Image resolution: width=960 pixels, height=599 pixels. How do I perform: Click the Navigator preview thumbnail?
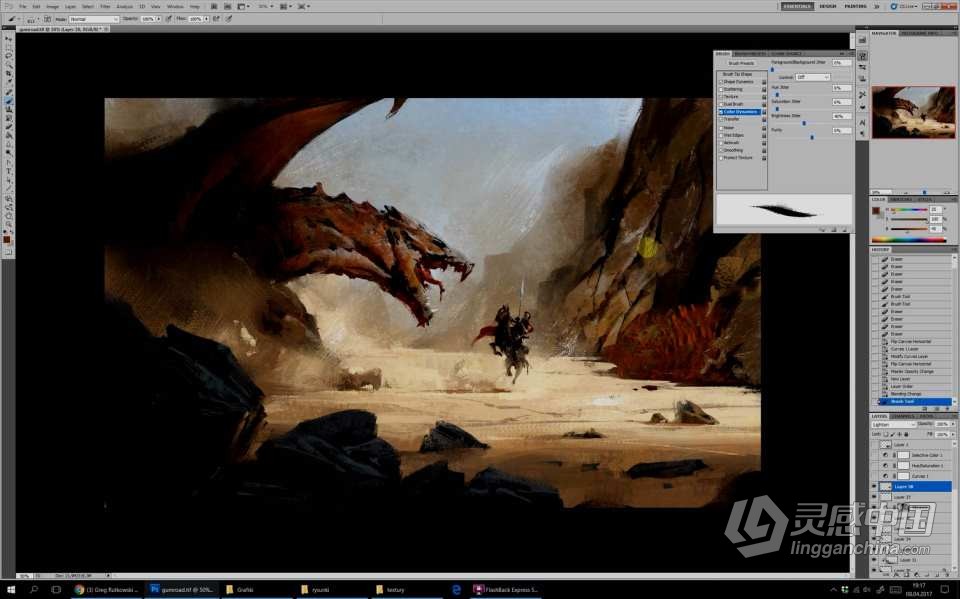(913, 112)
